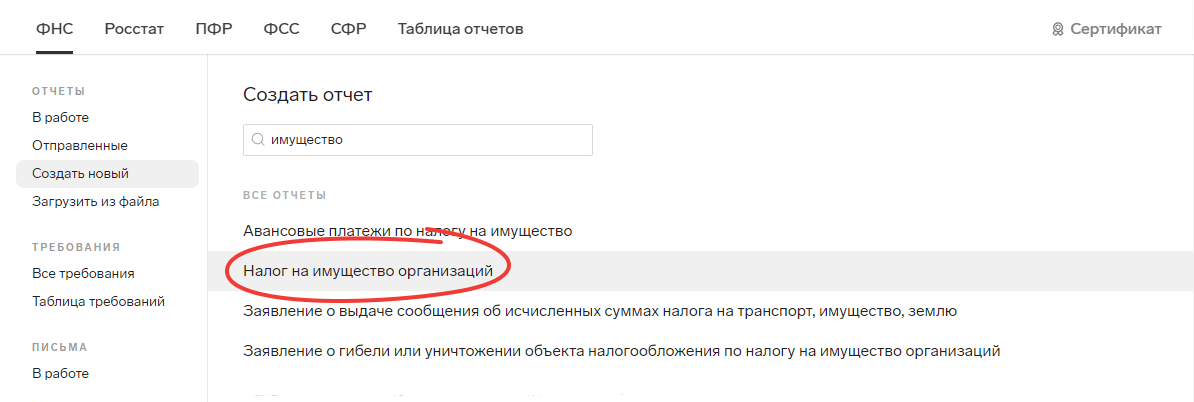1194x402 pixels.
Task: Open letters В работе under Письма
Action: (x=60, y=374)
